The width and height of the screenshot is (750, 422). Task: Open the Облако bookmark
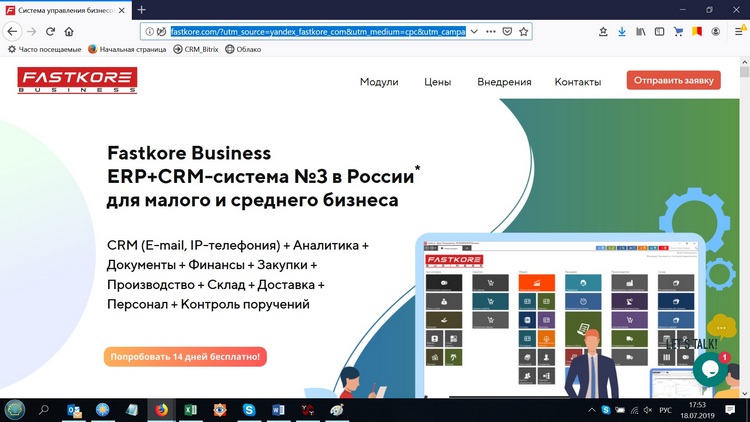point(243,49)
